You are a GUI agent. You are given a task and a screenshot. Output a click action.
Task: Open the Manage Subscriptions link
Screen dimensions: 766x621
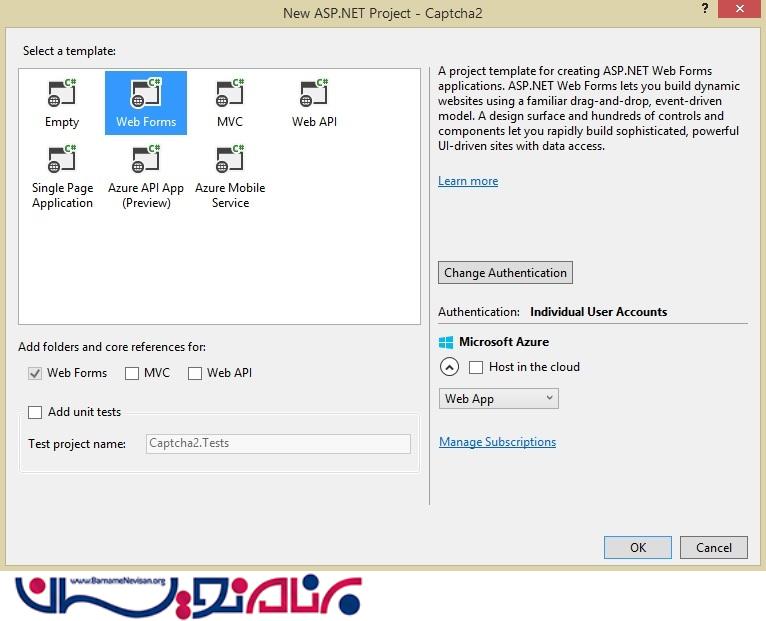tap(497, 442)
